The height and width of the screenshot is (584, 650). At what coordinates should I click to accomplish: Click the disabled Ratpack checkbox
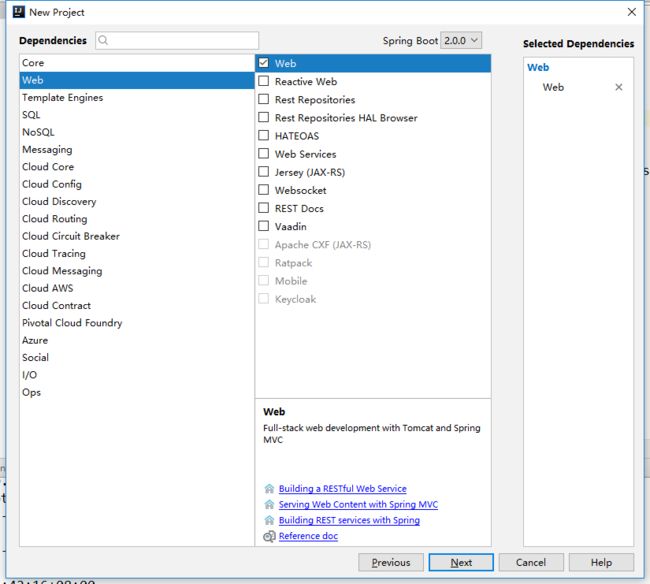[264, 262]
